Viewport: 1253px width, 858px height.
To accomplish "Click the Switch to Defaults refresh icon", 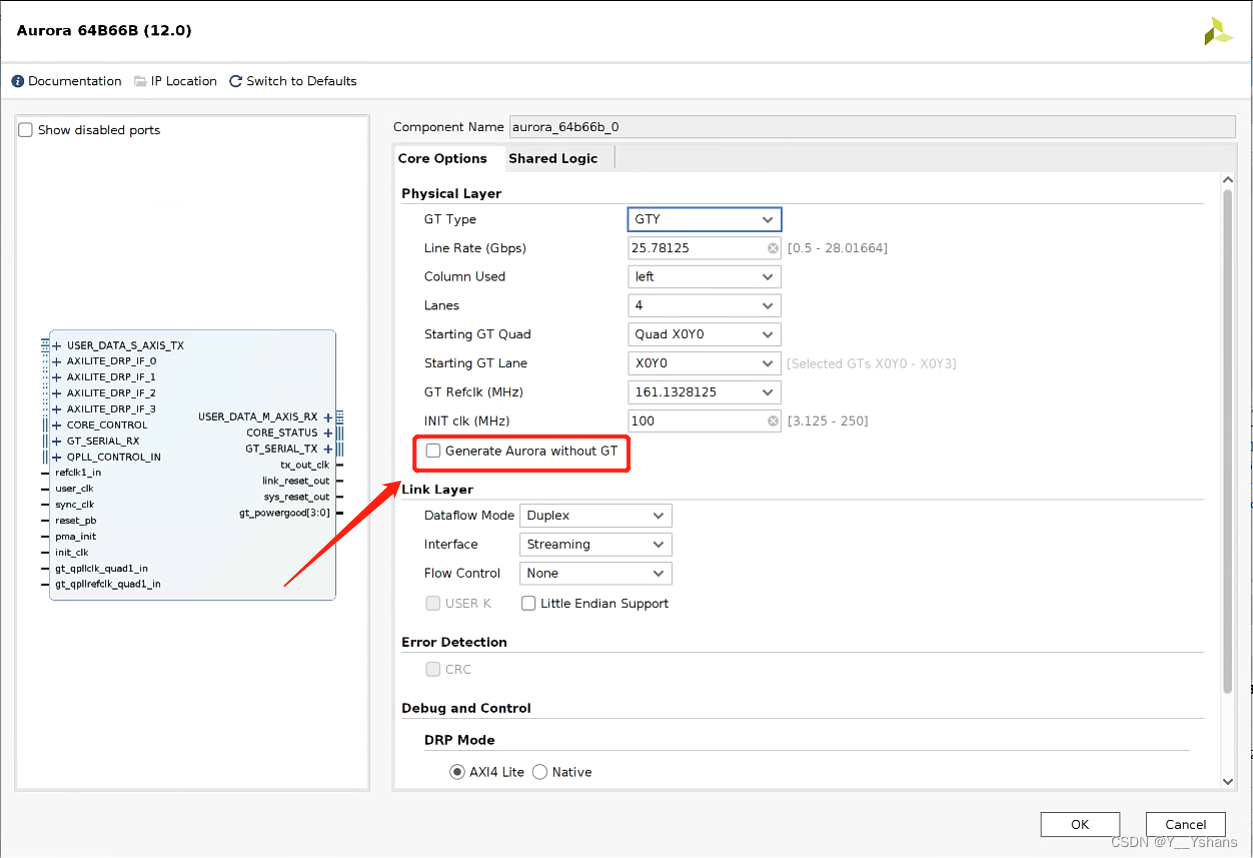I will [x=236, y=81].
